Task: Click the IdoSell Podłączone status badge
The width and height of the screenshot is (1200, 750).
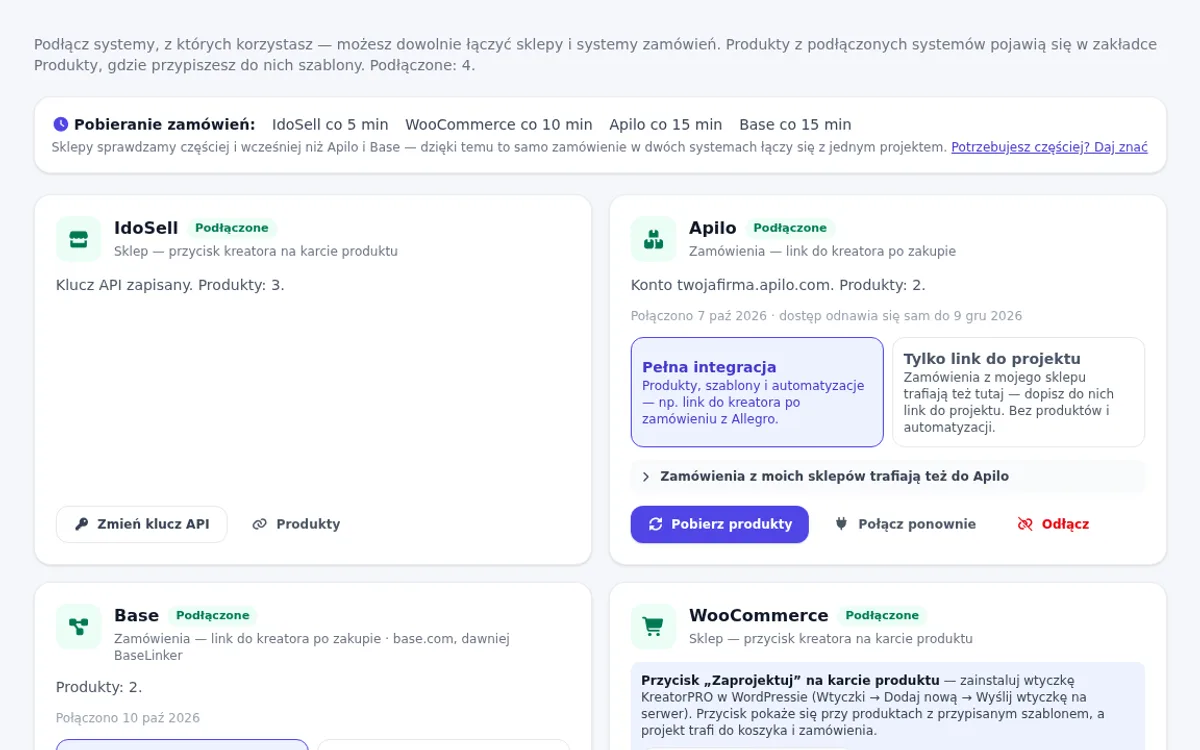Action: 232,228
